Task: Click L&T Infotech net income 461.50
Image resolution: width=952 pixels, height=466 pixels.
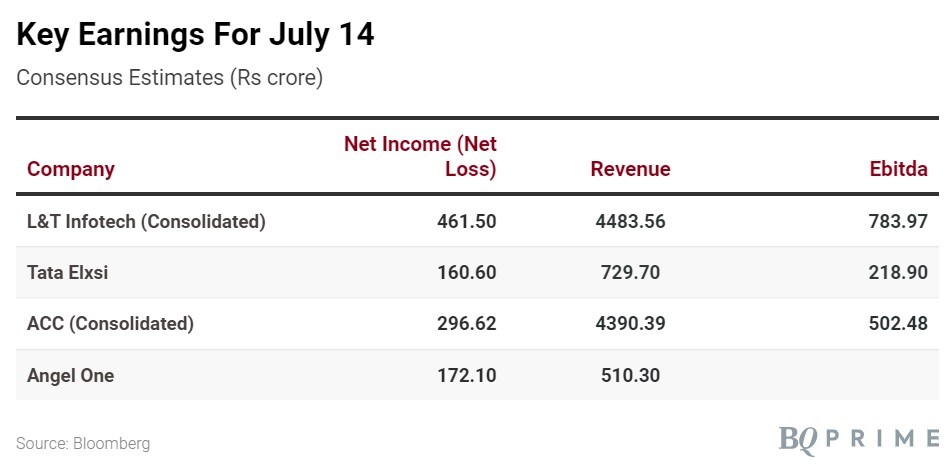Action: pyautogui.click(x=467, y=222)
